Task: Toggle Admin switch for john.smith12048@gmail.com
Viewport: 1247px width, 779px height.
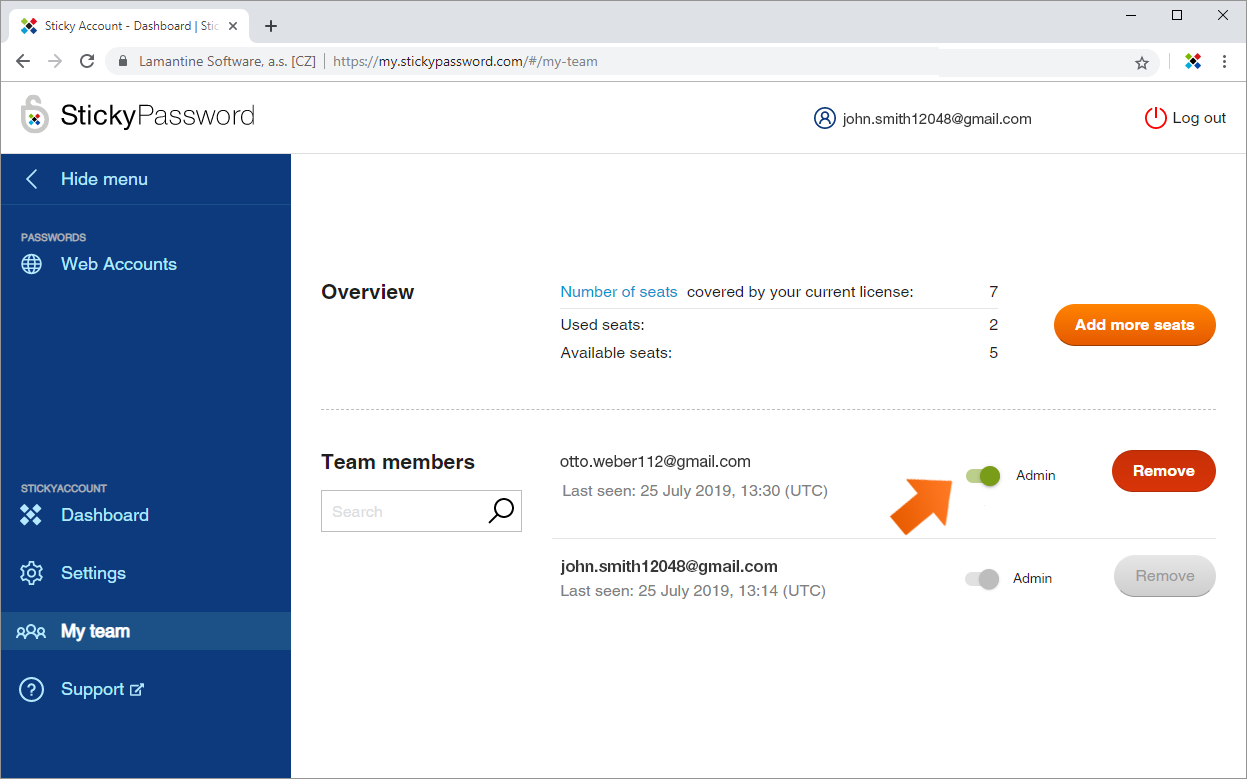Action: (x=982, y=579)
